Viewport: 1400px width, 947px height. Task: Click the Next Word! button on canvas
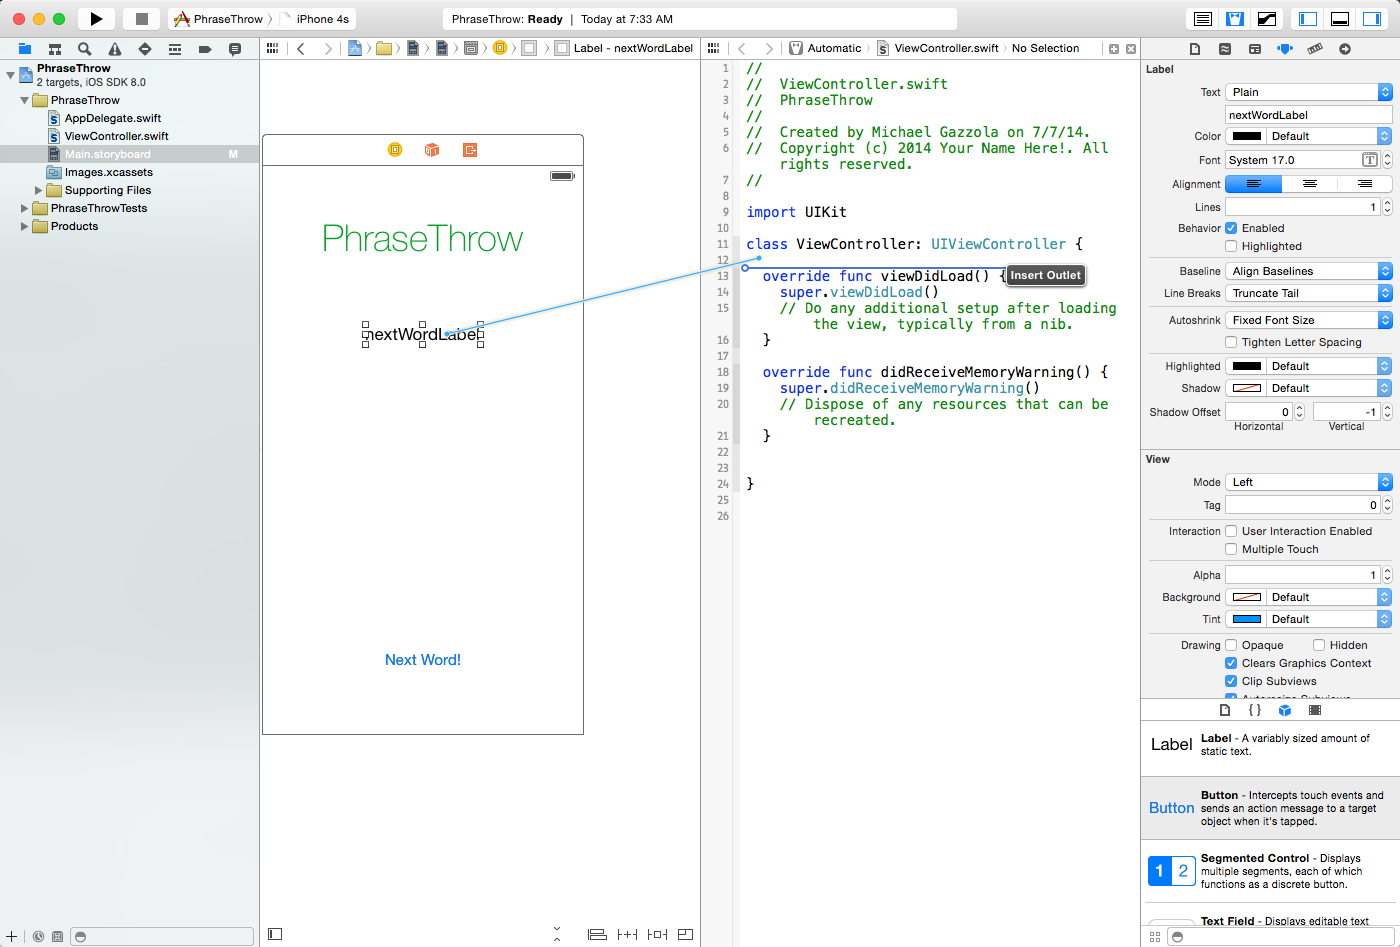point(423,660)
